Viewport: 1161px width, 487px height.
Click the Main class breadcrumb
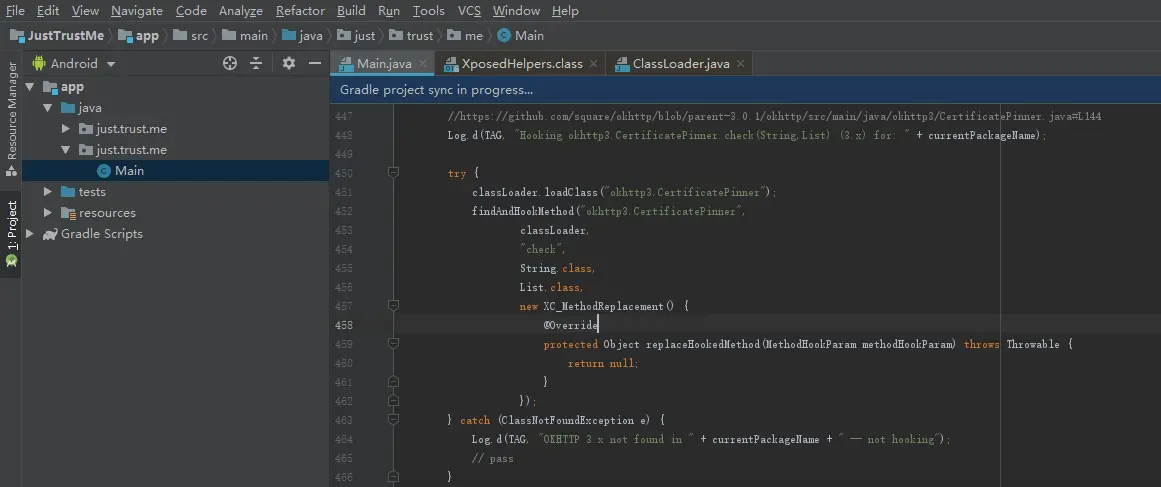click(521, 36)
